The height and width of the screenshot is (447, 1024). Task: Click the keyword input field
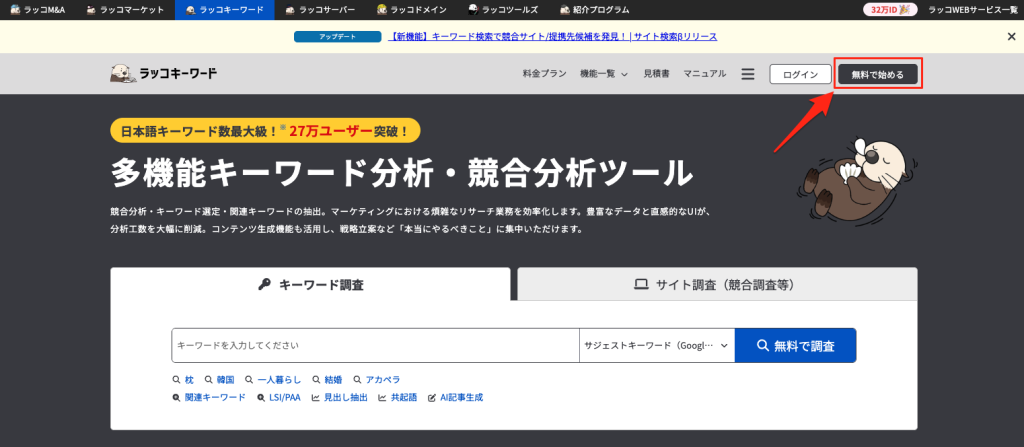[x=375, y=345]
